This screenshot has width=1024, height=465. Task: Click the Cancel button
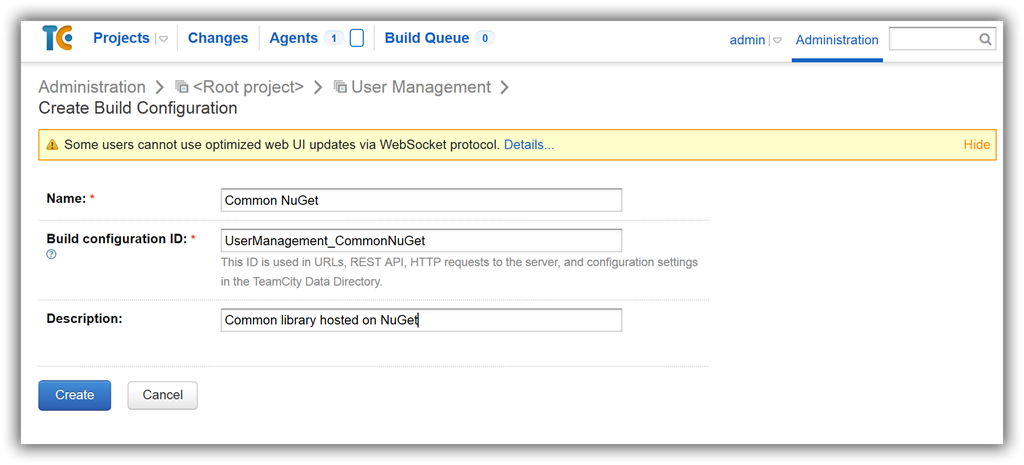coord(163,395)
